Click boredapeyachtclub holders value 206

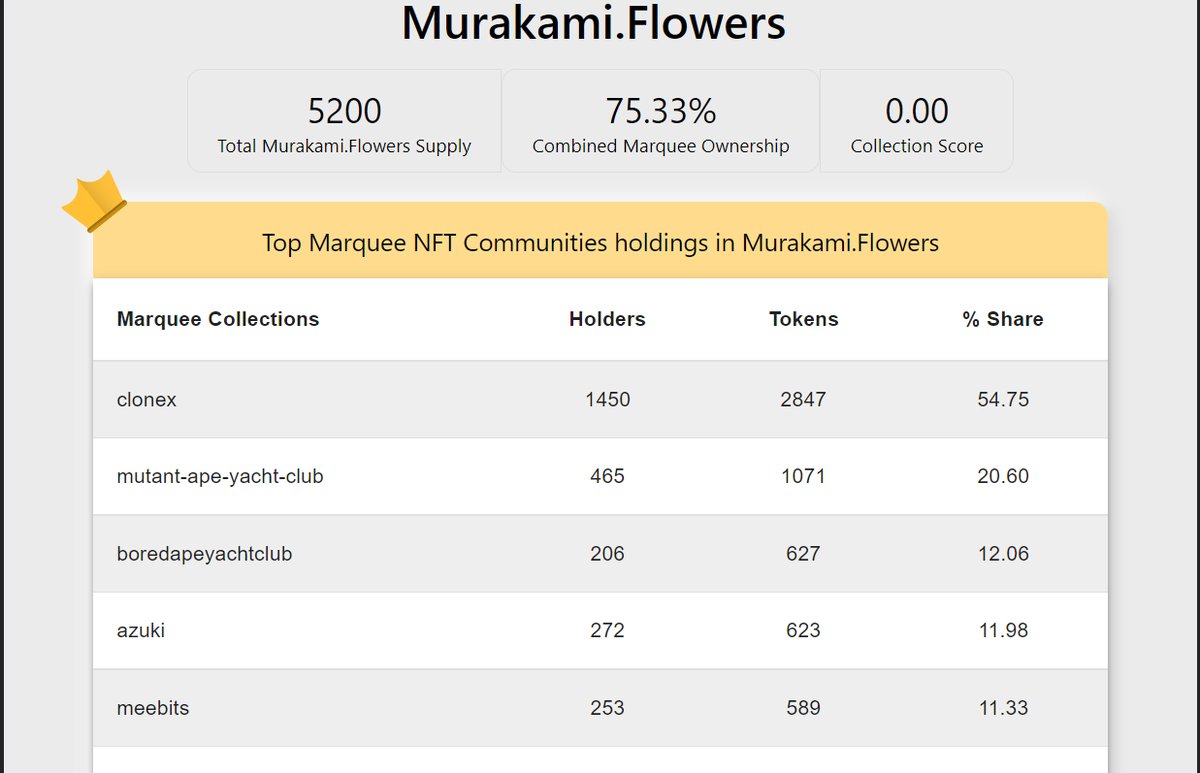[607, 554]
